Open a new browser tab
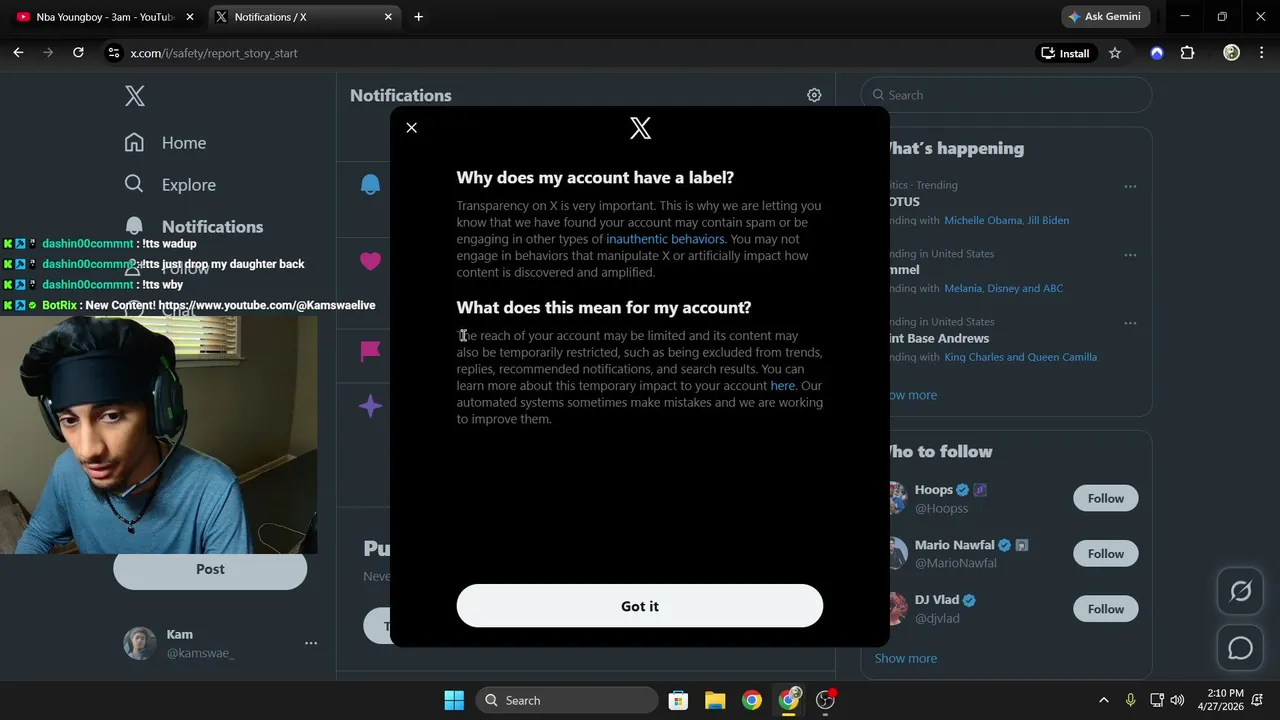 (418, 17)
